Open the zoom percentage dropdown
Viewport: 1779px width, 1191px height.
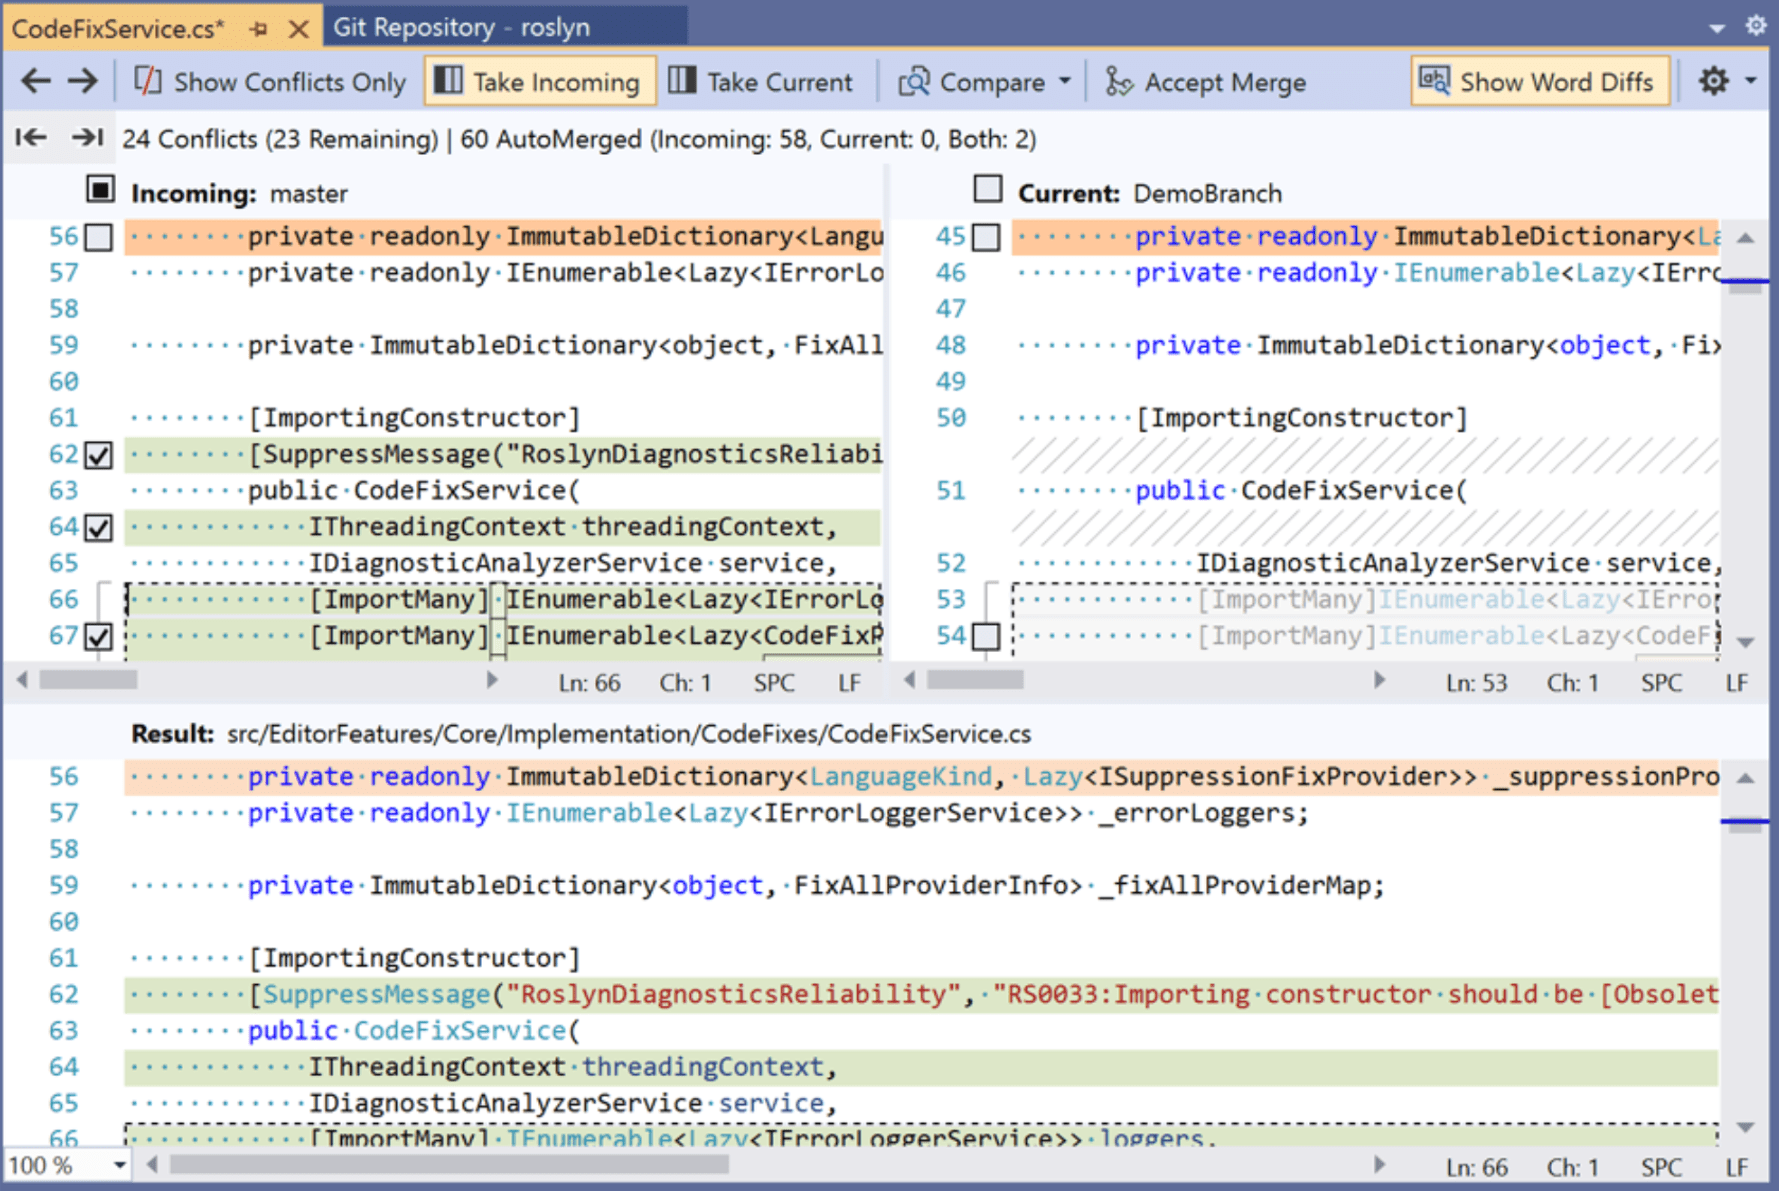tap(118, 1164)
